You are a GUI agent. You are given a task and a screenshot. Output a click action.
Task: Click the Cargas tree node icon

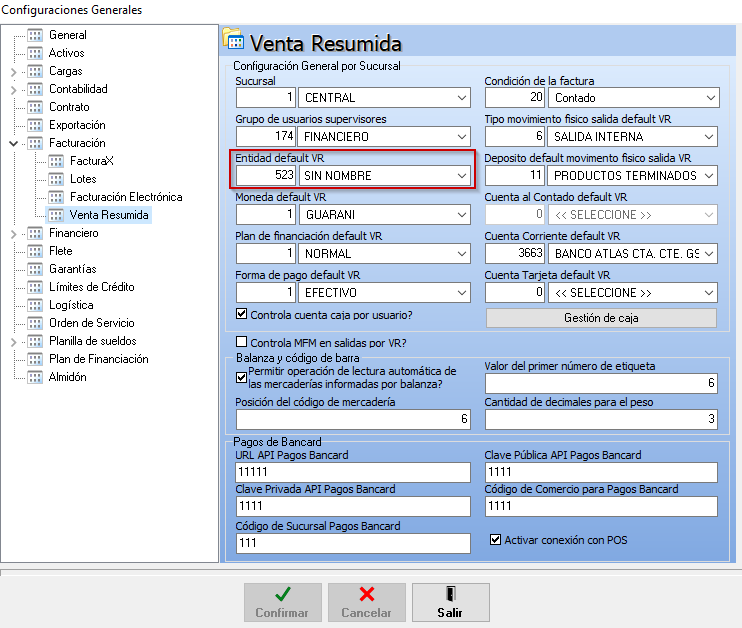coord(35,71)
